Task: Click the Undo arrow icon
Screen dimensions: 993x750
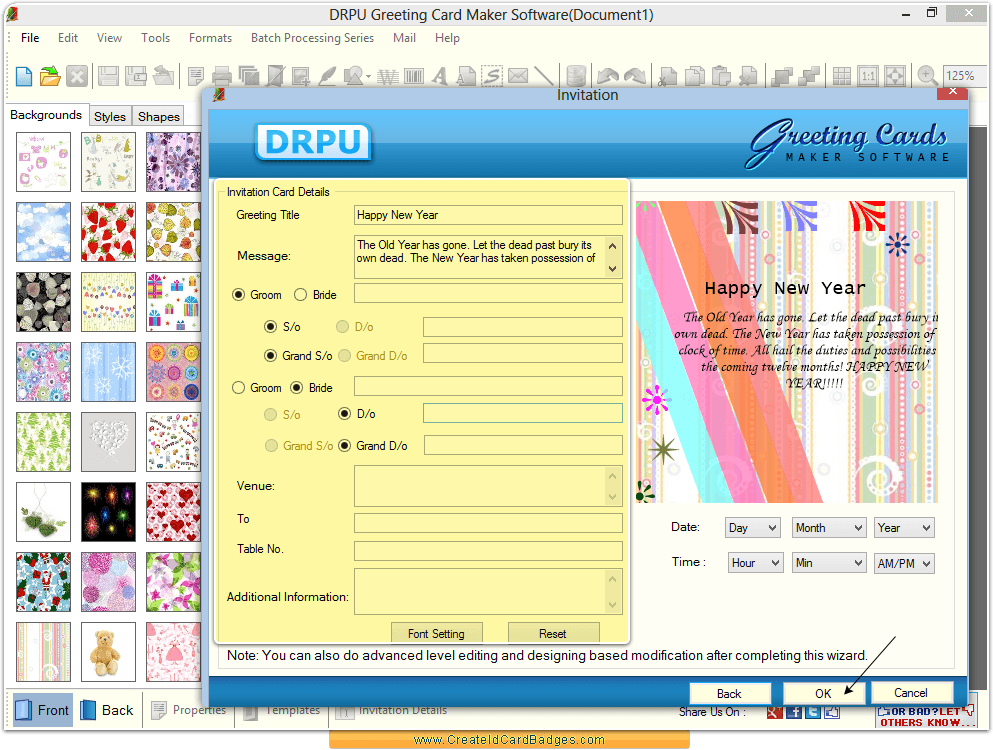Action: (608, 76)
